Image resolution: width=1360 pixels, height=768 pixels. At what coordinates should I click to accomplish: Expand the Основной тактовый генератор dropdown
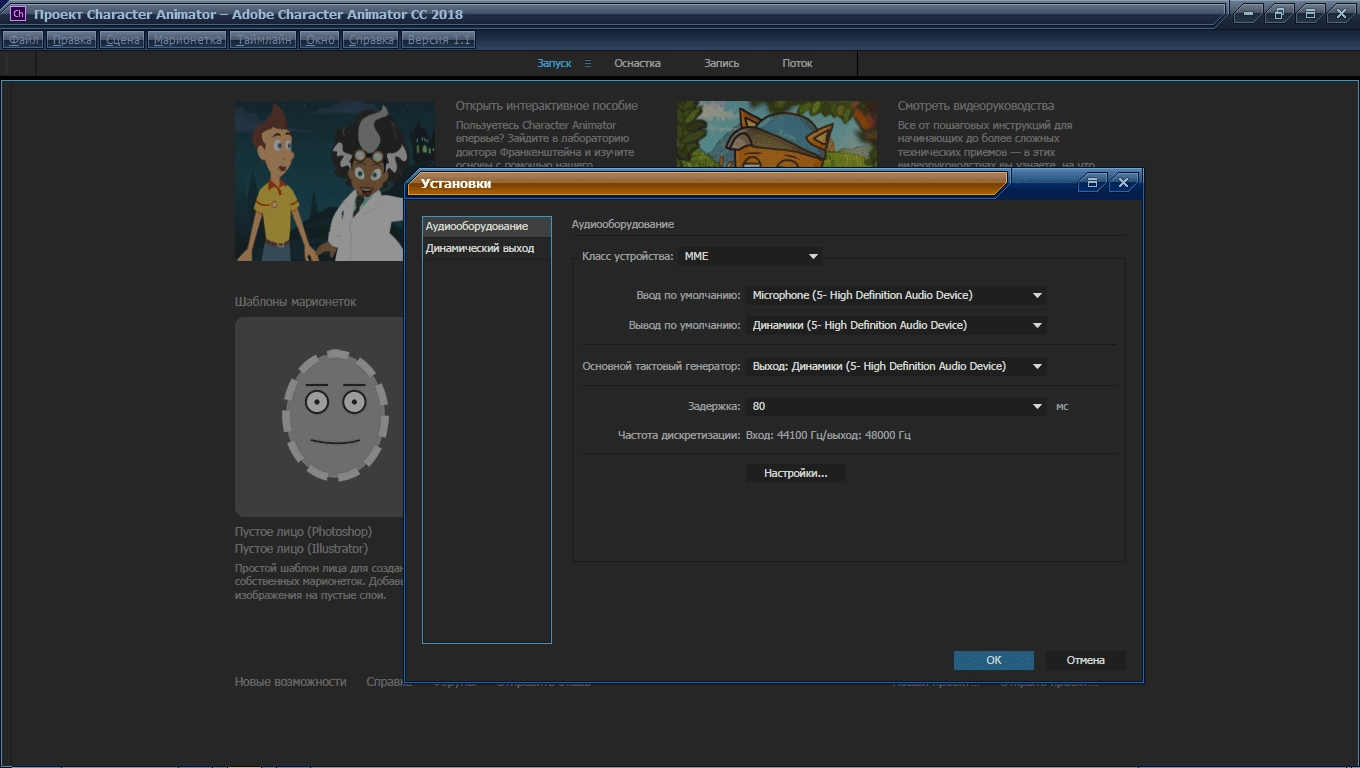tap(897, 366)
